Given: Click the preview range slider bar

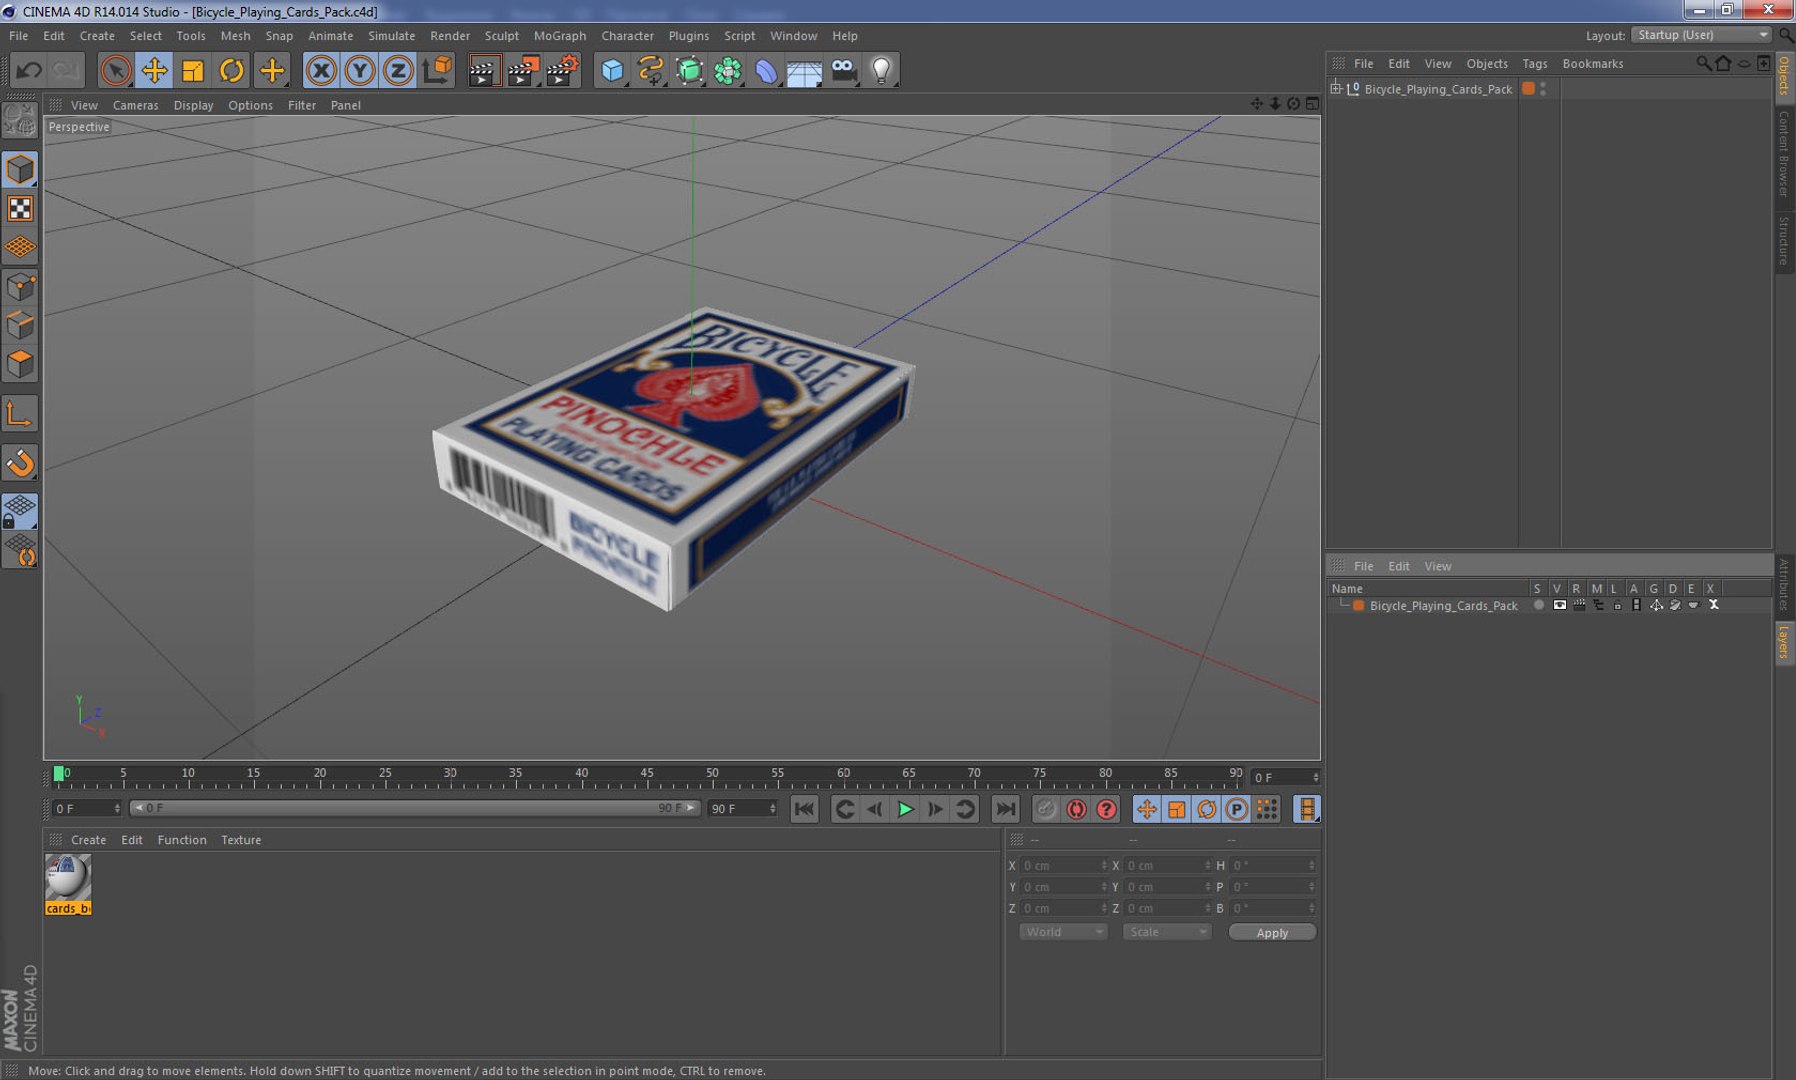Looking at the screenshot, I should (414, 808).
